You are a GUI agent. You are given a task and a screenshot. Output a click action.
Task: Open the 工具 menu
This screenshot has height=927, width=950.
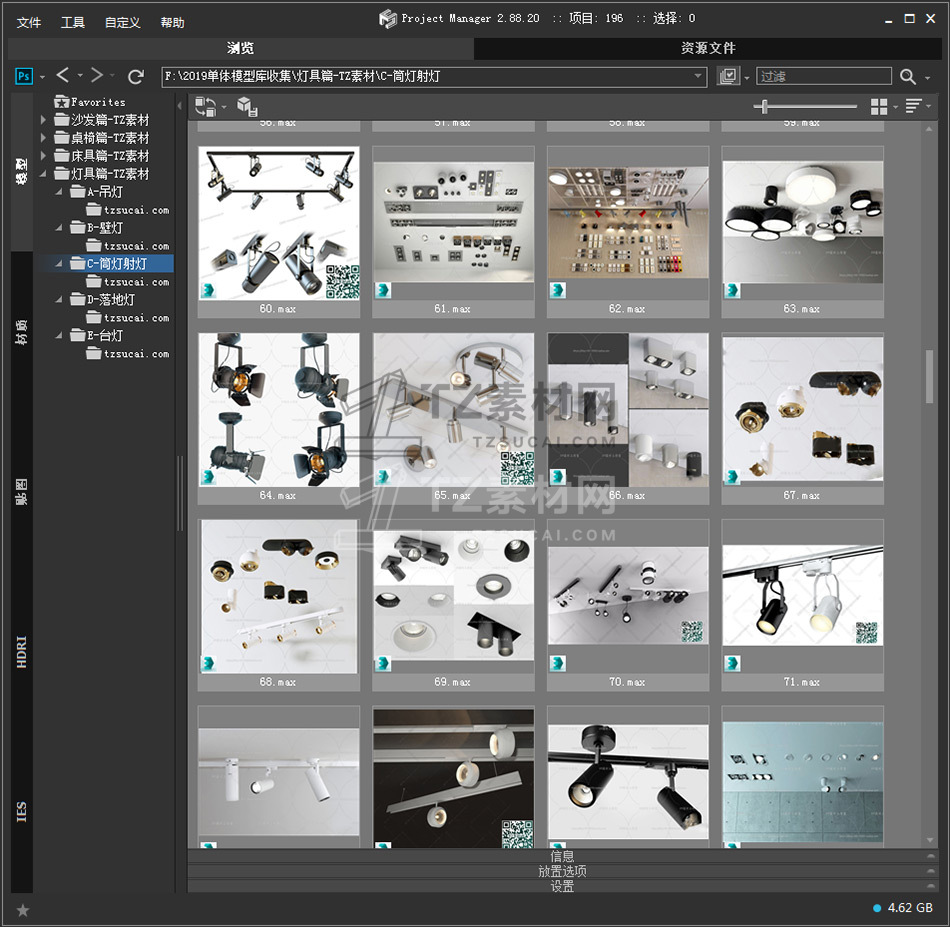(73, 22)
